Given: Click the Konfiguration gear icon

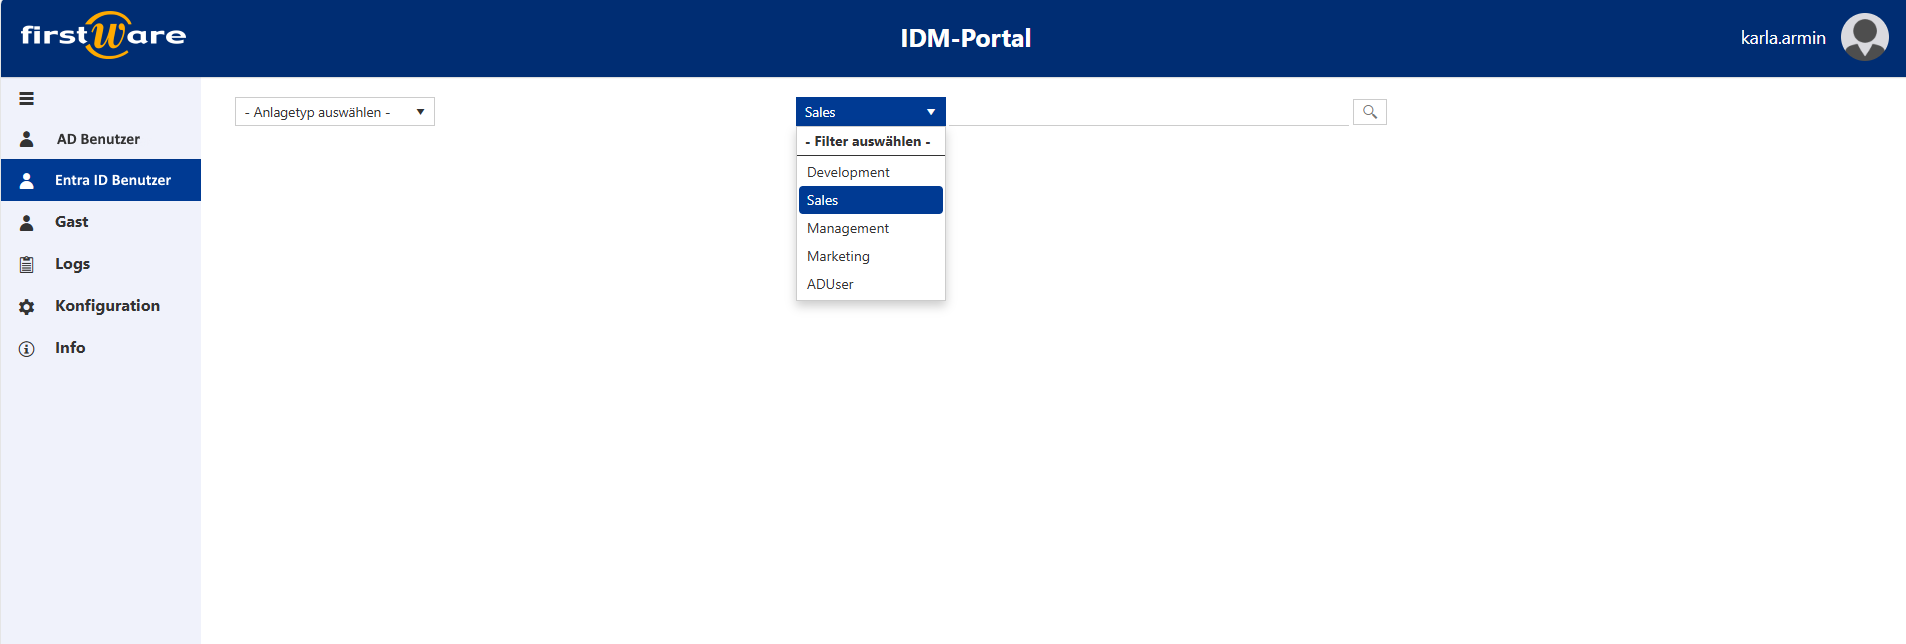Looking at the screenshot, I should [x=27, y=307].
